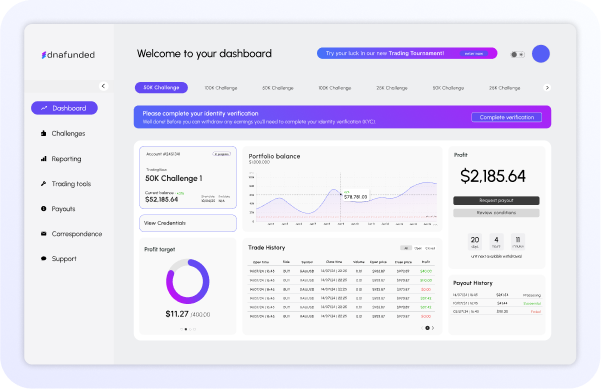Viewport: 601px width, 389px height.
Task: Click the portfolio chart data point marker
Action: point(341,194)
